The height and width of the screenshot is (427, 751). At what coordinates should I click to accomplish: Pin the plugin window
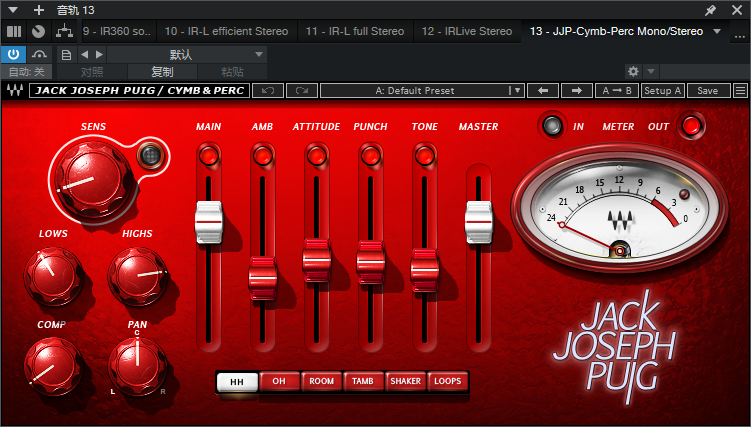pyautogui.click(x=710, y=10)
